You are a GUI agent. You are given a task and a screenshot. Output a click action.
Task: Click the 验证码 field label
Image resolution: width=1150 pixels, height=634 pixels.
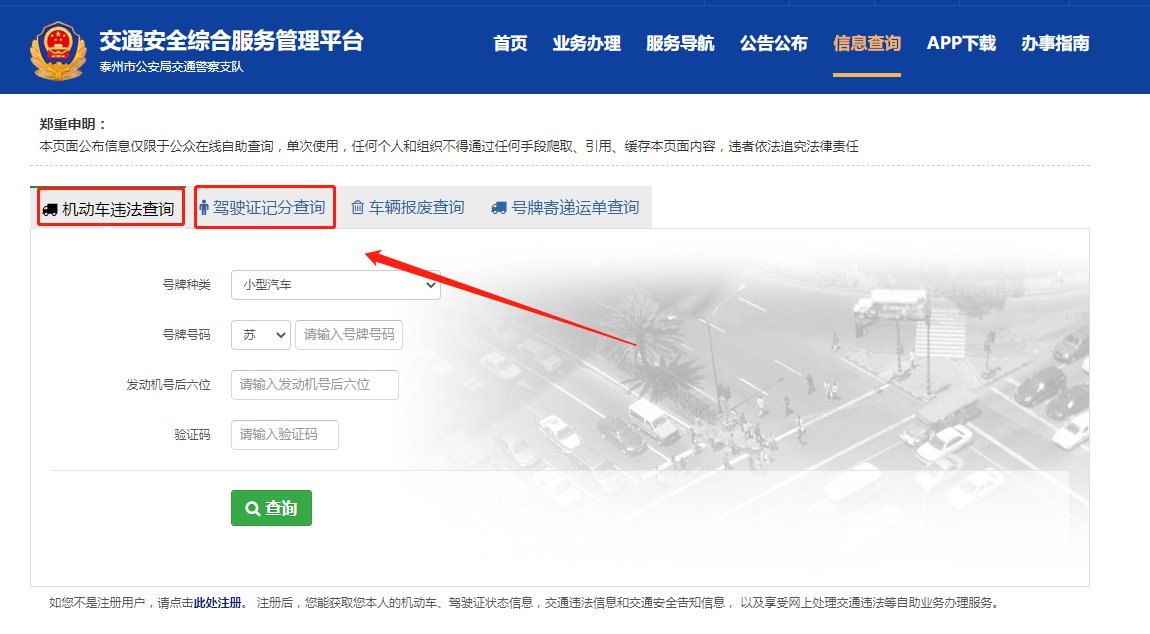pyautogui.click(x=192, y=434)
